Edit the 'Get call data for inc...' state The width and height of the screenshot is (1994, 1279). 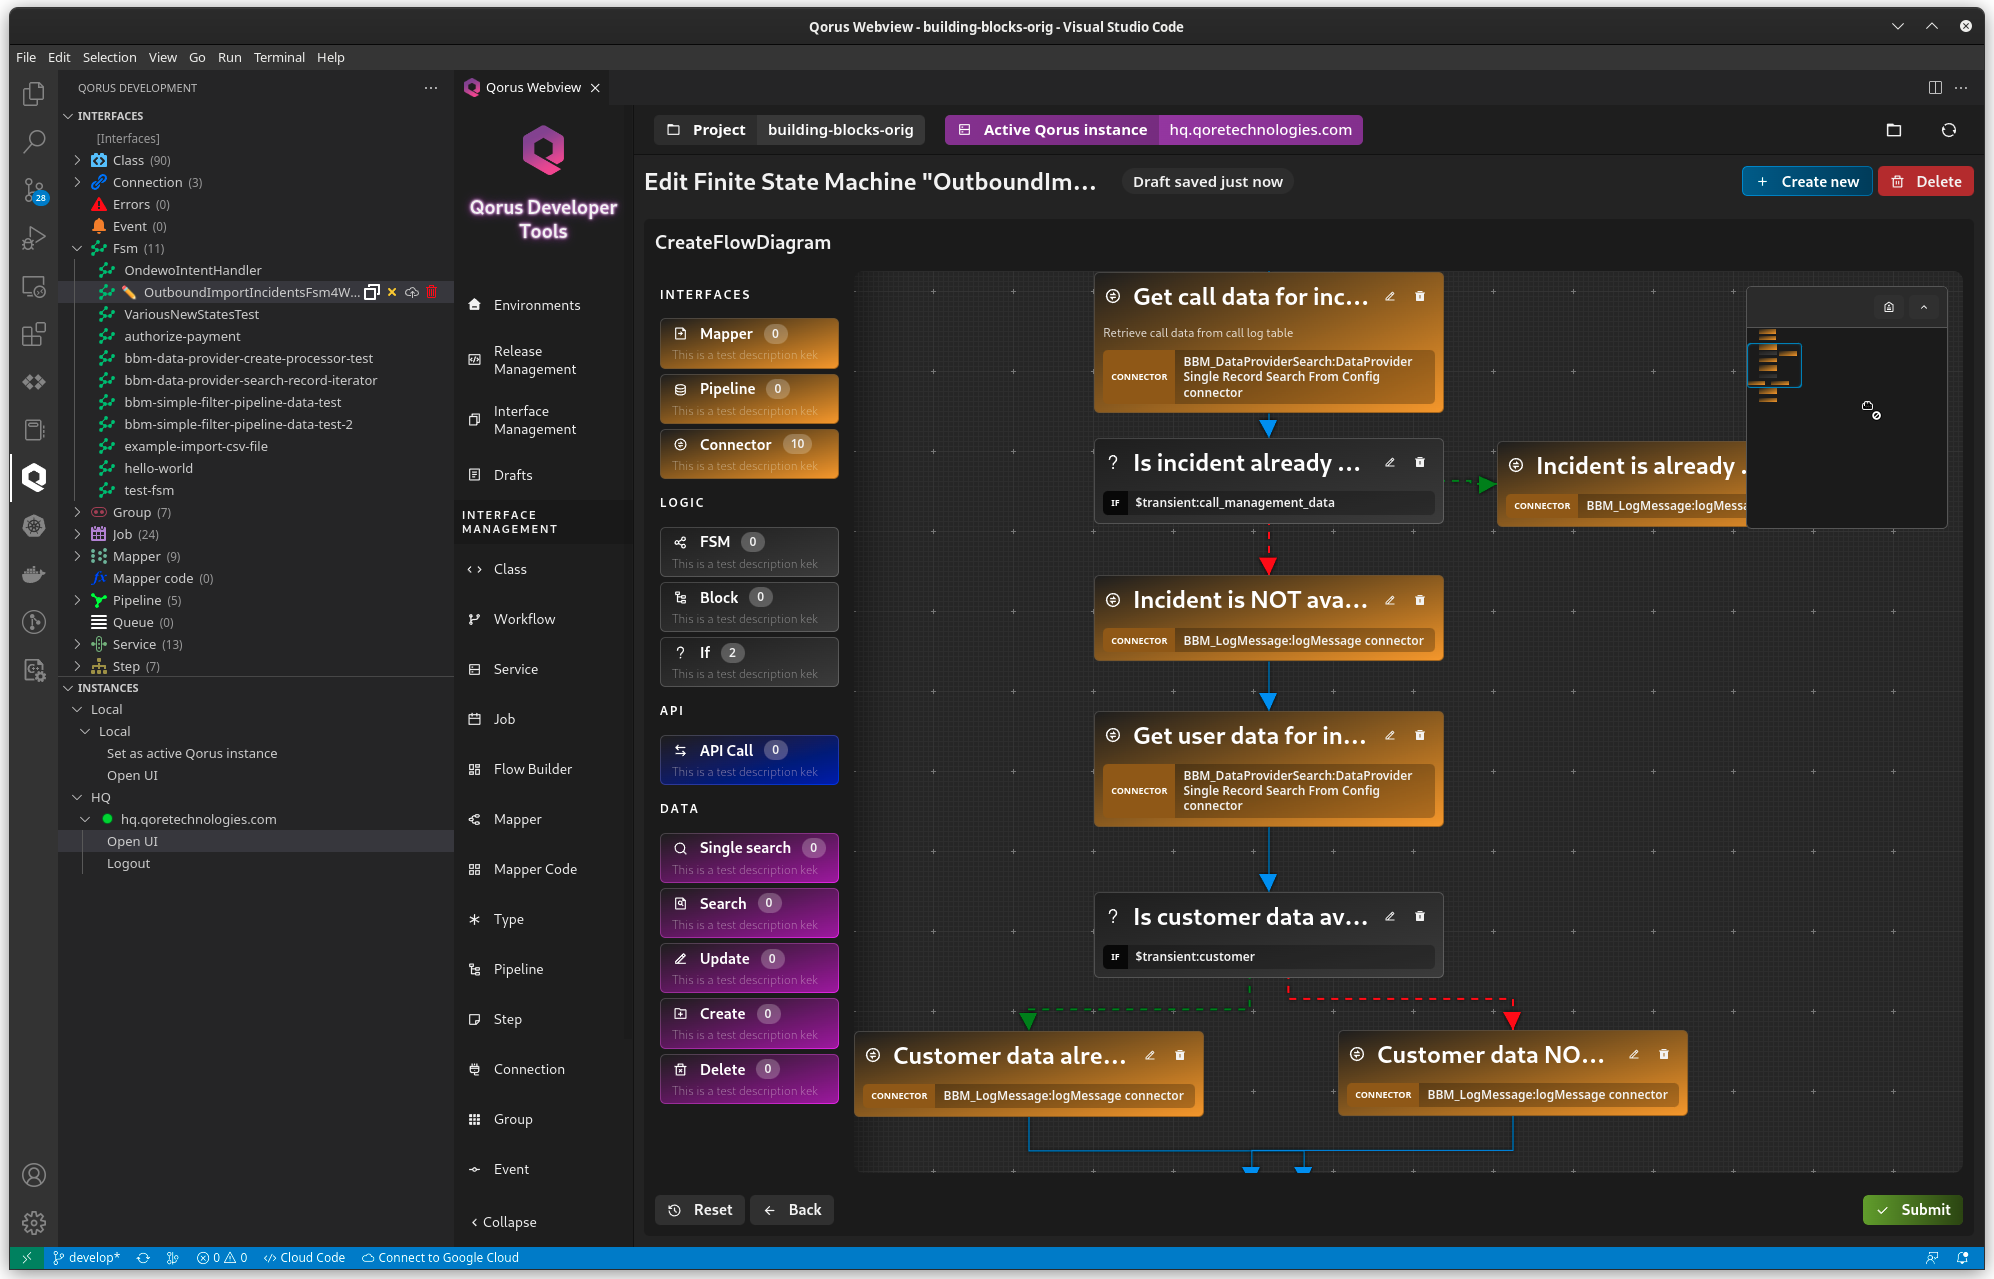click(x=1390, y=297)
